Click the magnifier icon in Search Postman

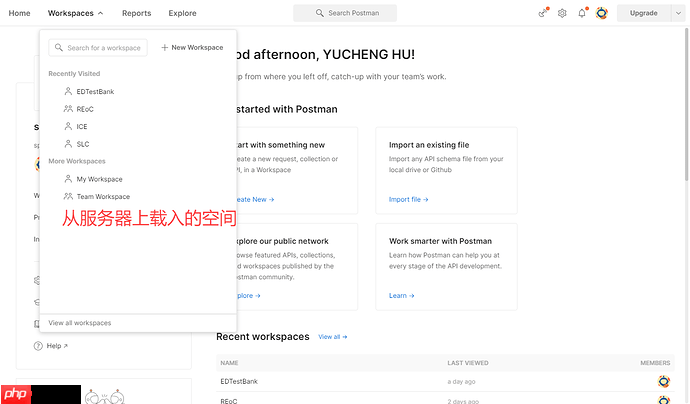tap(319, 13)
